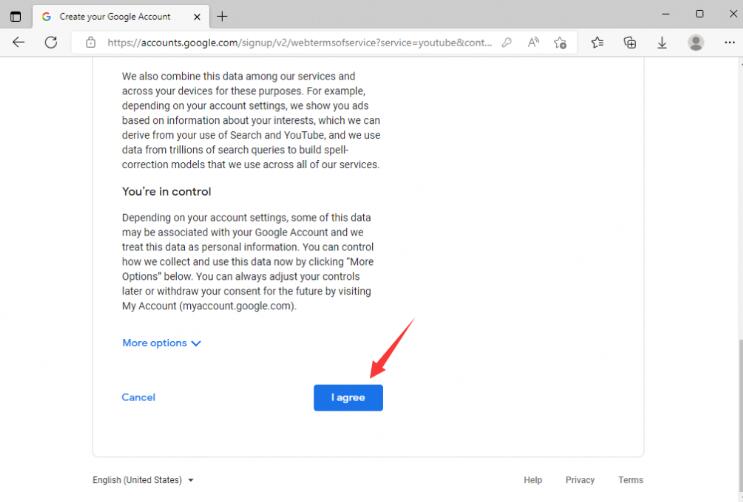The image size is (743, 502).
Task: Open the Help link in footer
Action: click(533, 480)
